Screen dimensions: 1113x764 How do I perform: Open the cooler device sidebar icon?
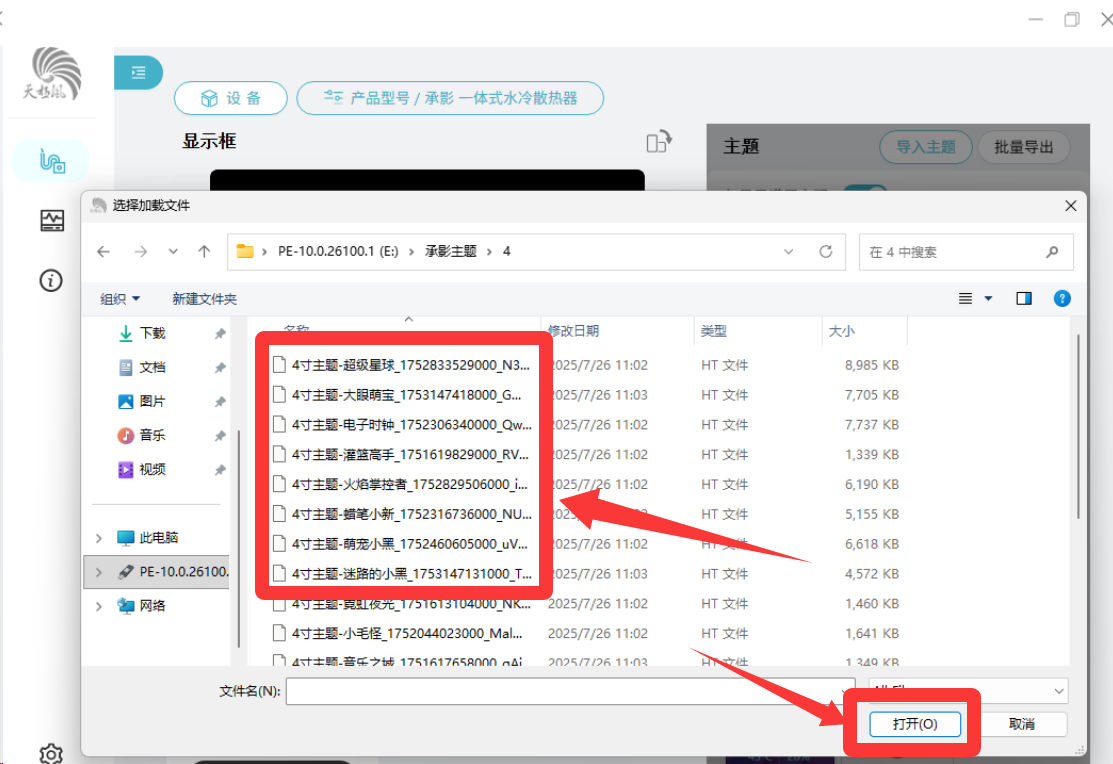pyautogui.click(x=52, y=161)
